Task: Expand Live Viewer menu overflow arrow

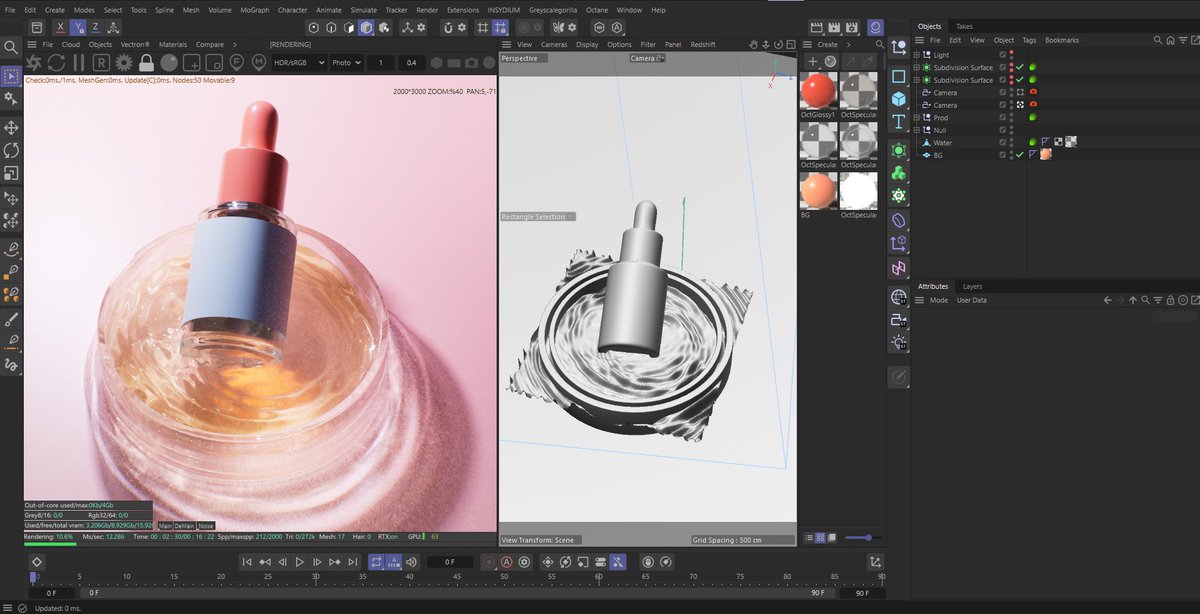Action: coord(235,44)
